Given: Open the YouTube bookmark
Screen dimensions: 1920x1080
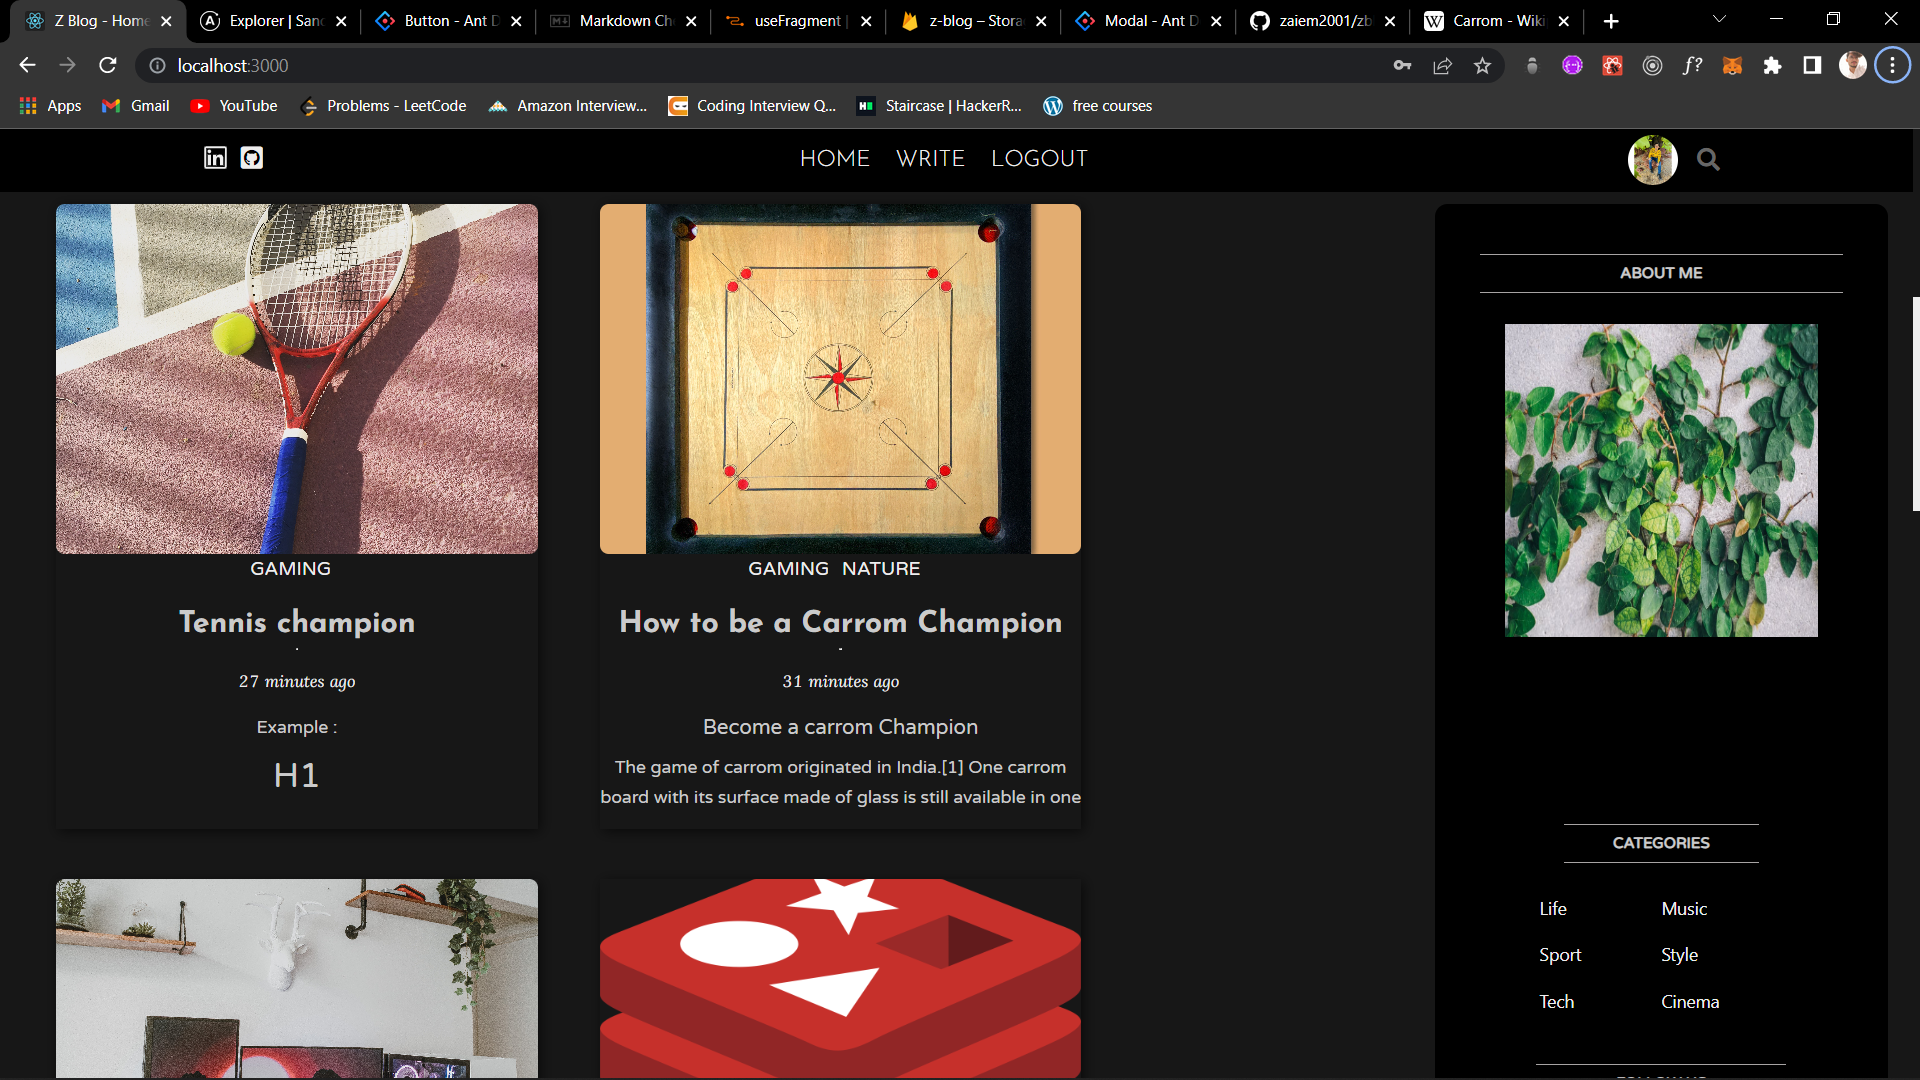Looking at the screenshot, I should 234,106.
